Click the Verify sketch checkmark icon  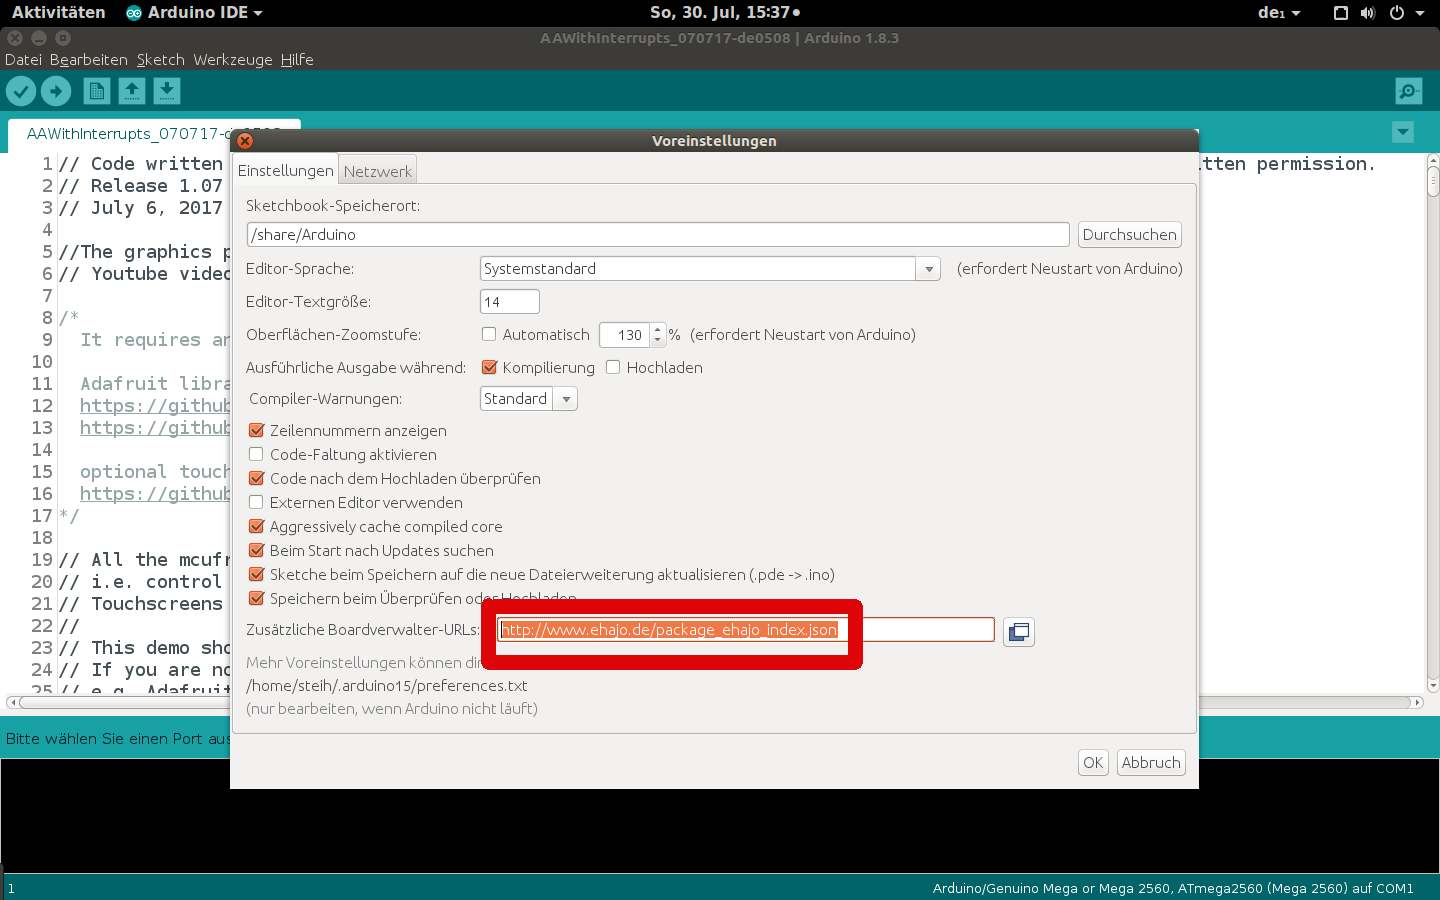(21, 91)
